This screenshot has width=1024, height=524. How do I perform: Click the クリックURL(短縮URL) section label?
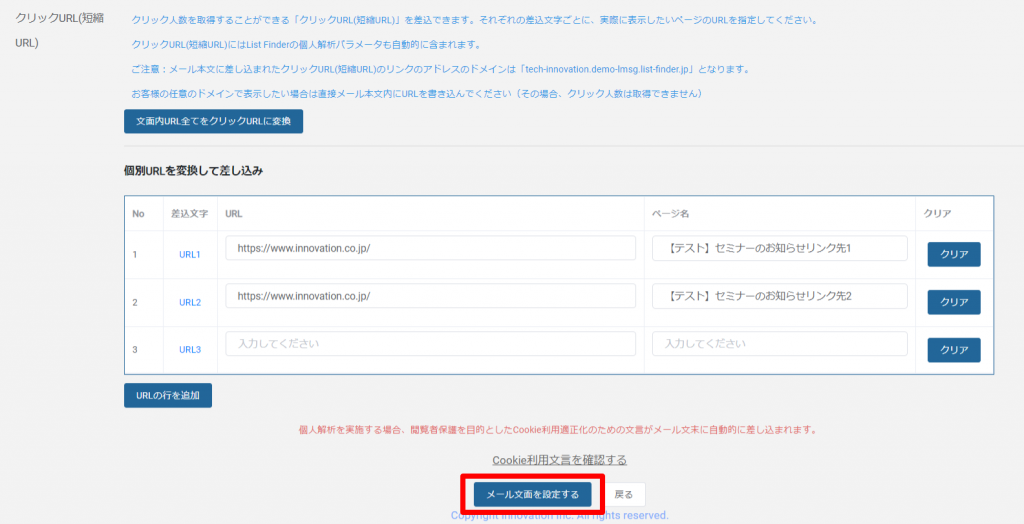point(59,31)
